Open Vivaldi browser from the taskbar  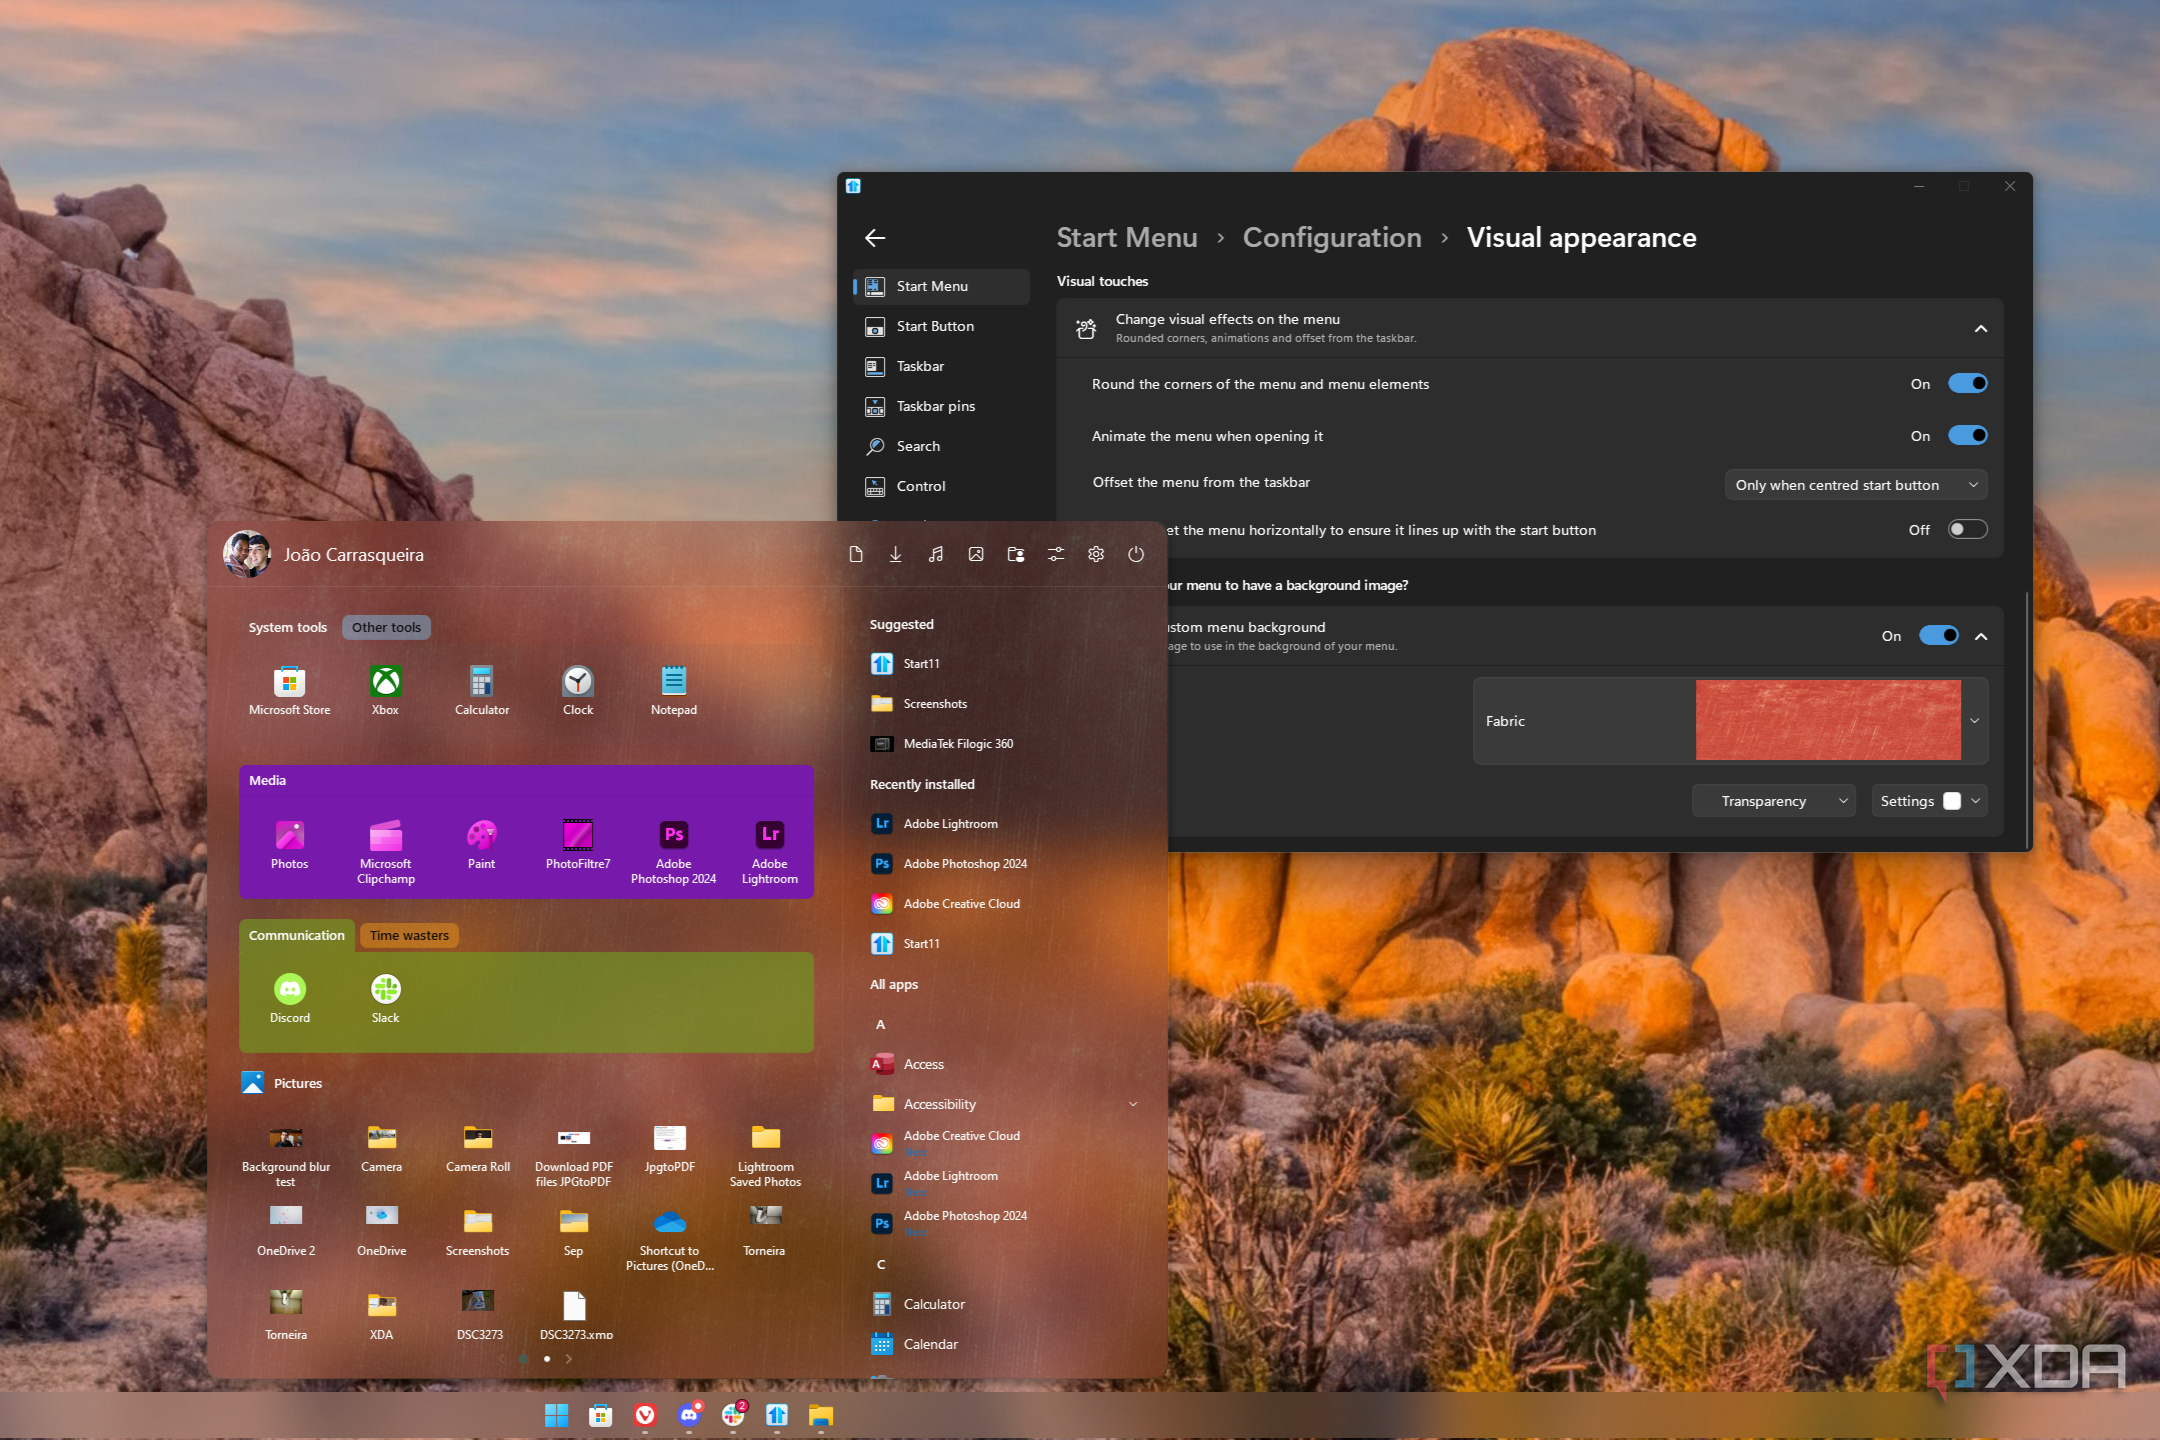click(x=645, y=1414)
